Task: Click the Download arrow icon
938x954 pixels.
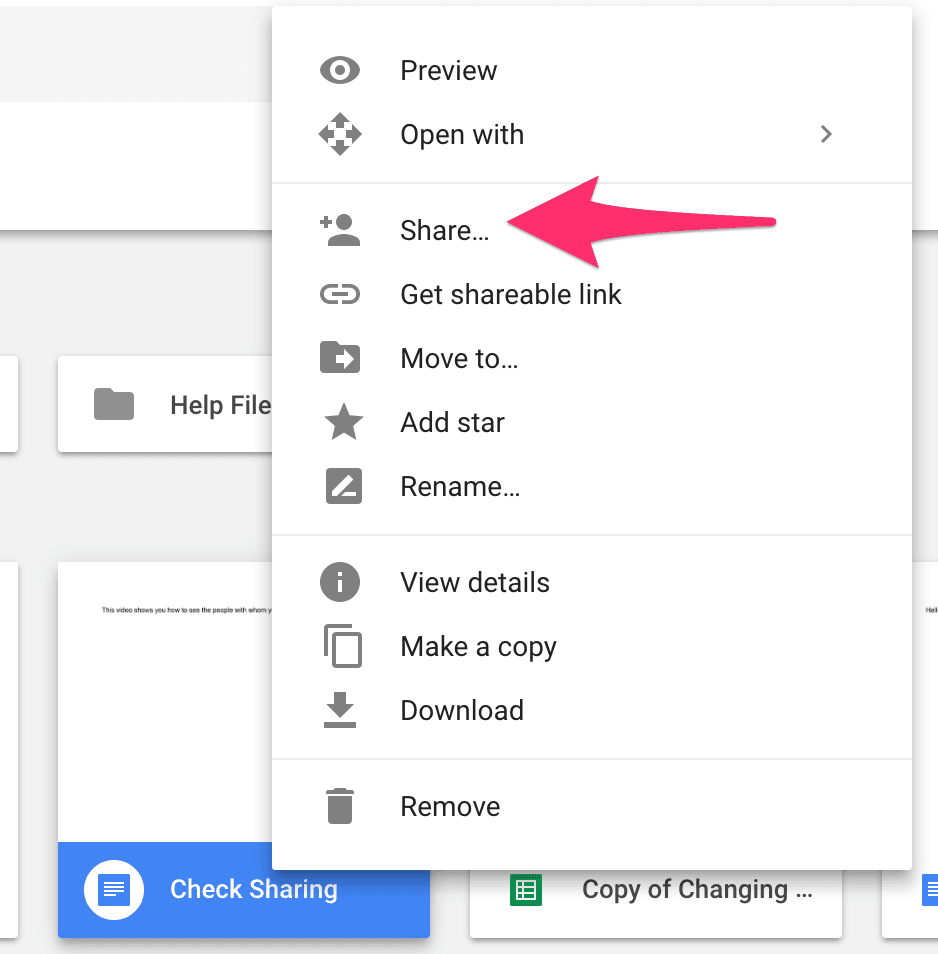Action: pos(340,710)
